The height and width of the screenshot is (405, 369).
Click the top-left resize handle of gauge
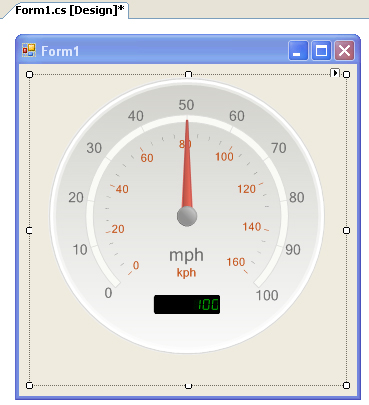coord(29,74)
